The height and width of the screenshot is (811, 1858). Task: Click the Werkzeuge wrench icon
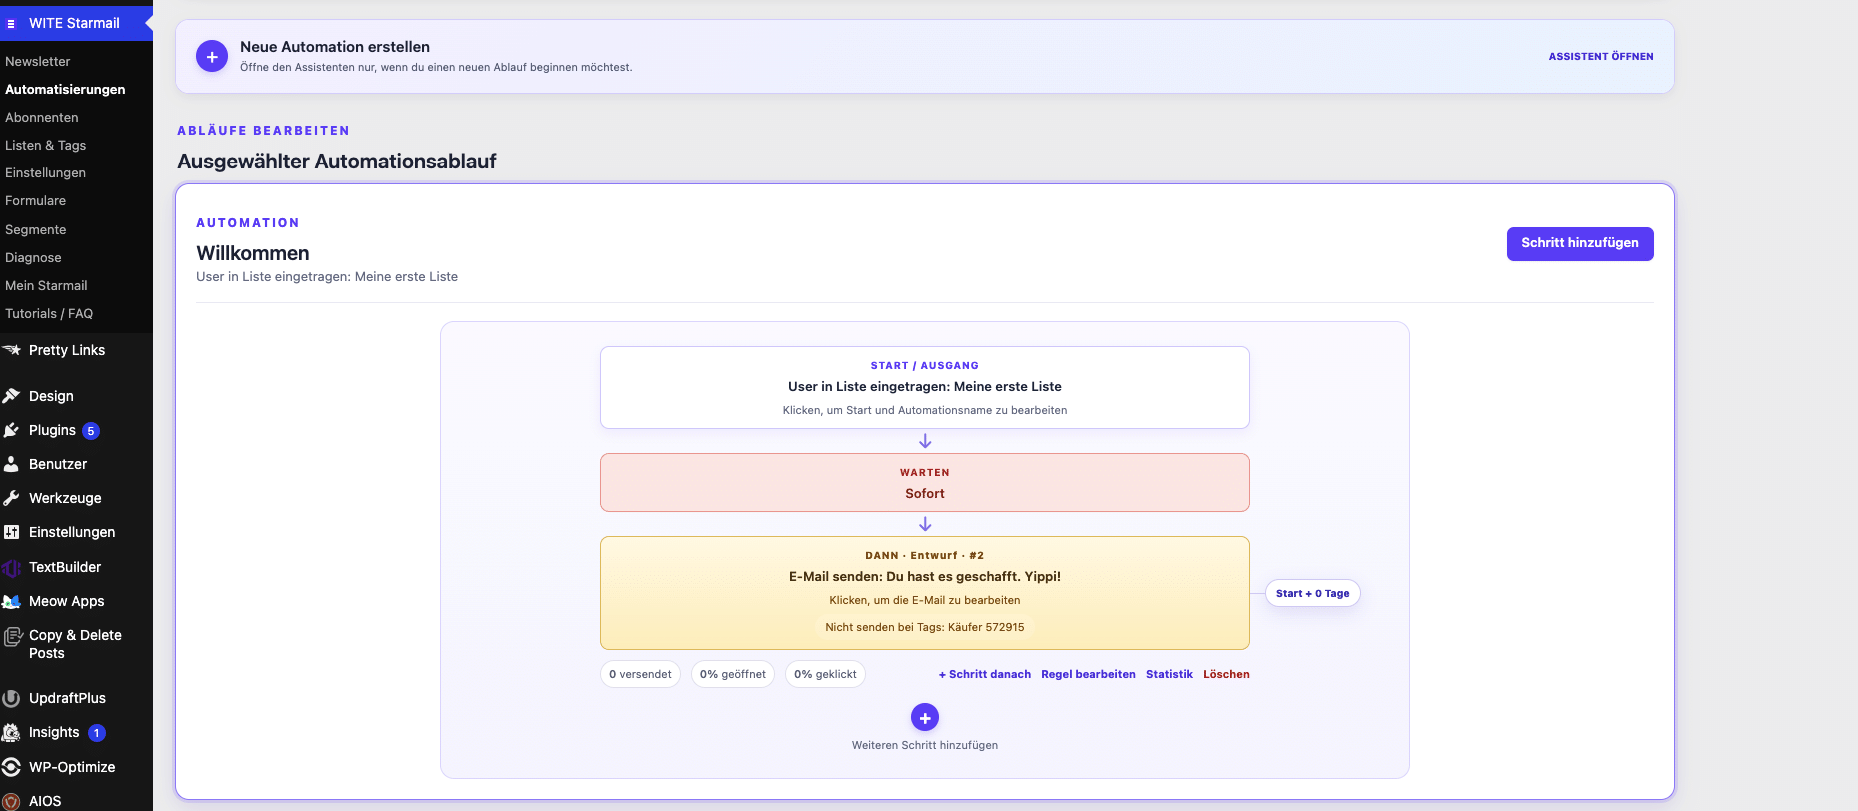click(12, 498)
